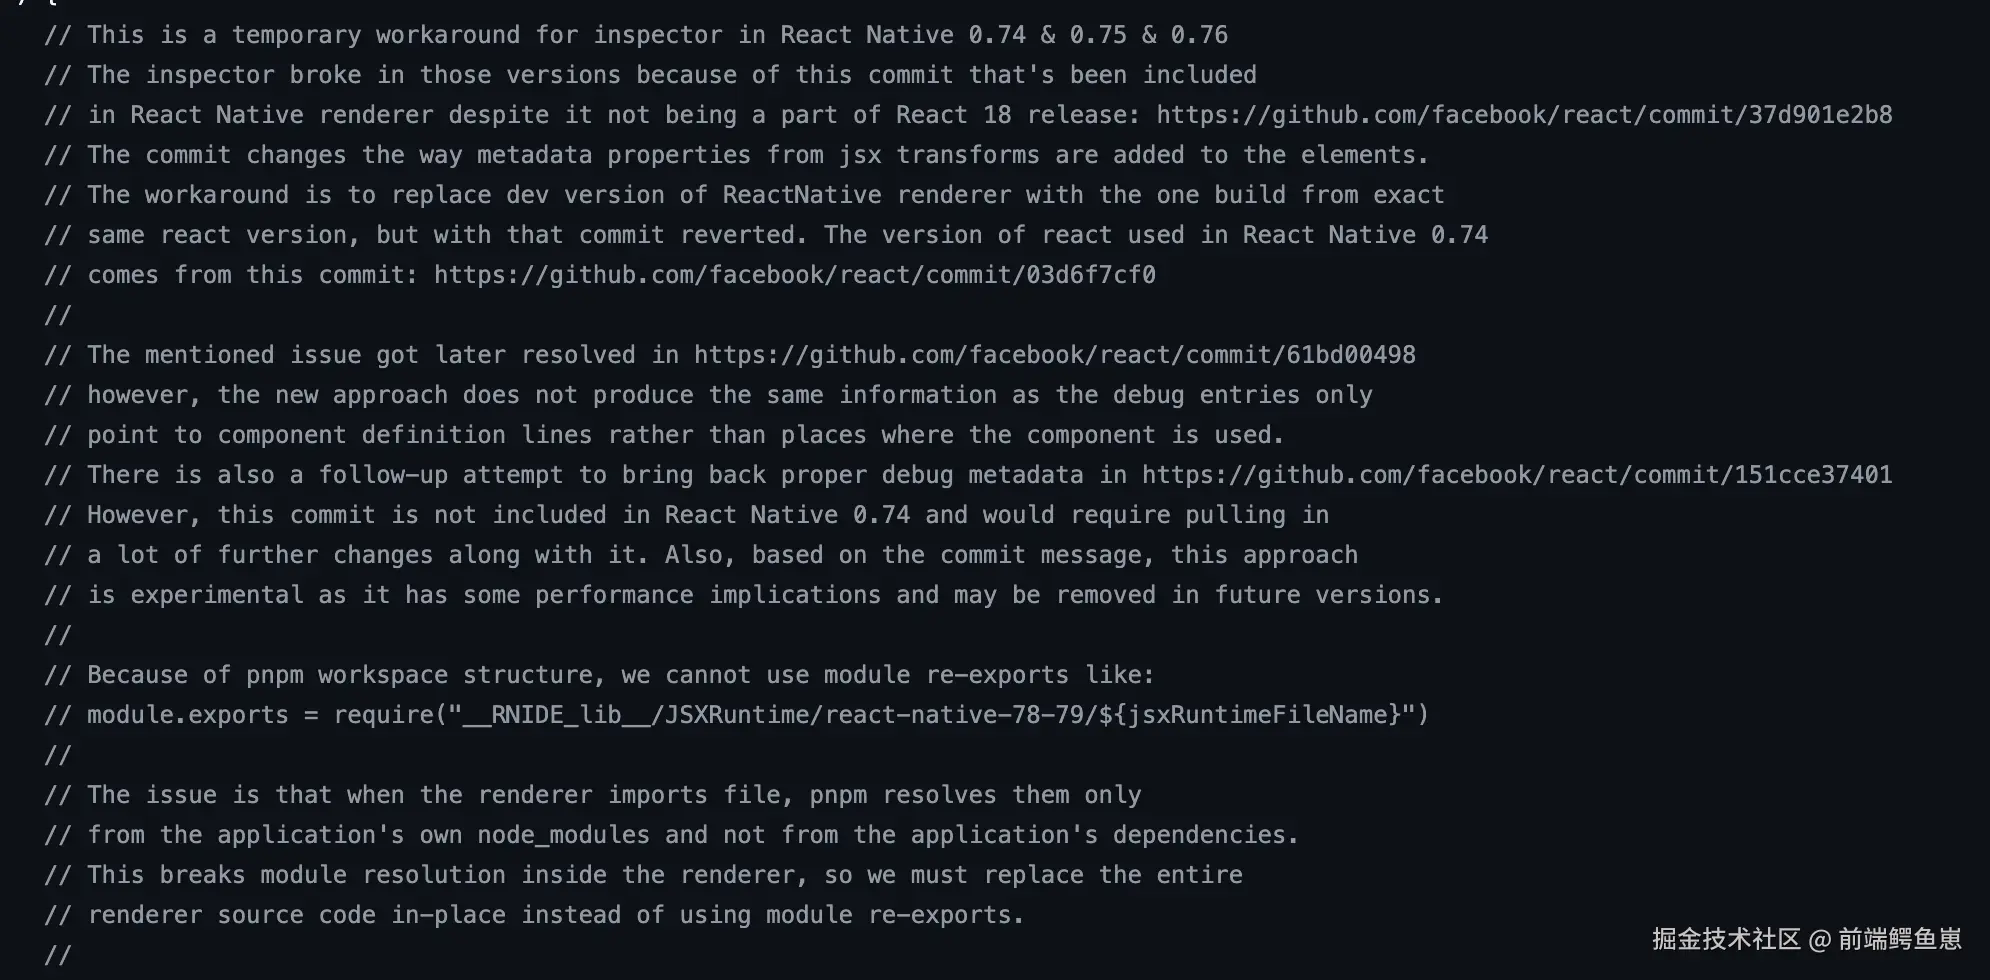Click the "Because of pnpm workspace structure" line
1990x980 pixels.
[x=598, y=675]
